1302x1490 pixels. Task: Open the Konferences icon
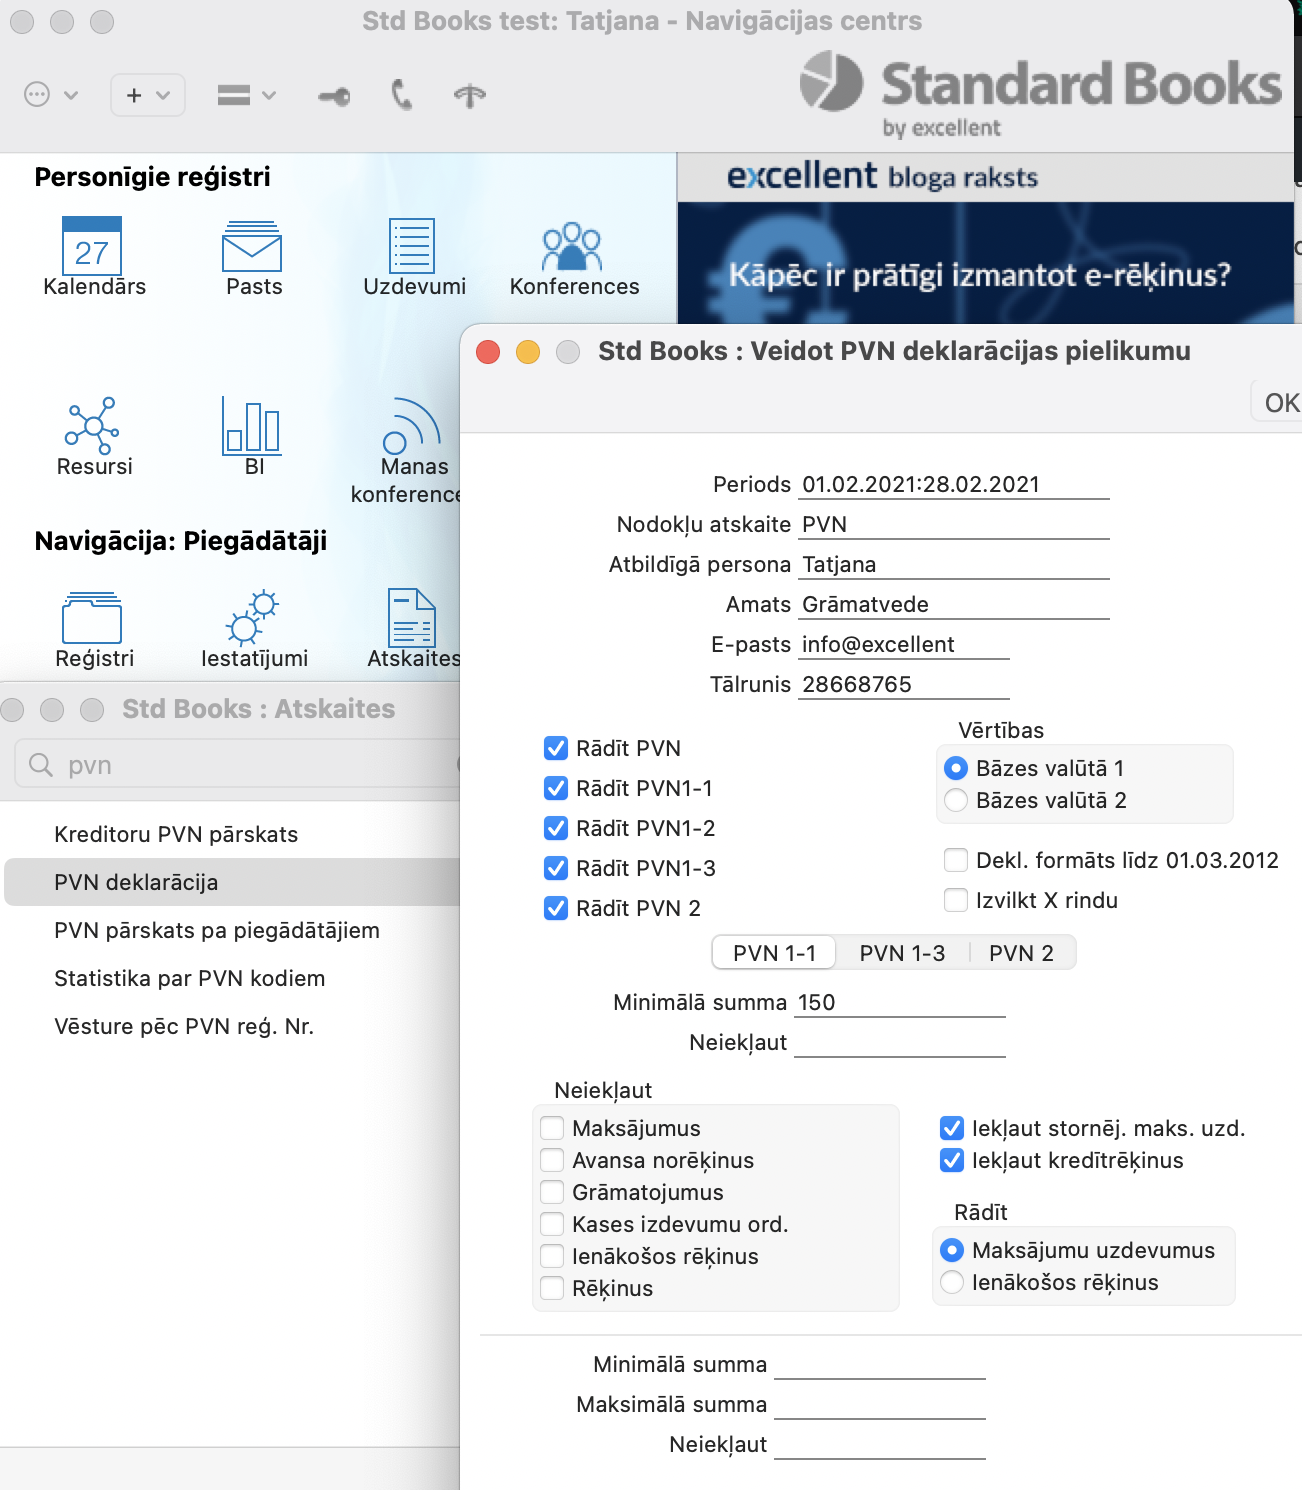[x=572, y=246]
